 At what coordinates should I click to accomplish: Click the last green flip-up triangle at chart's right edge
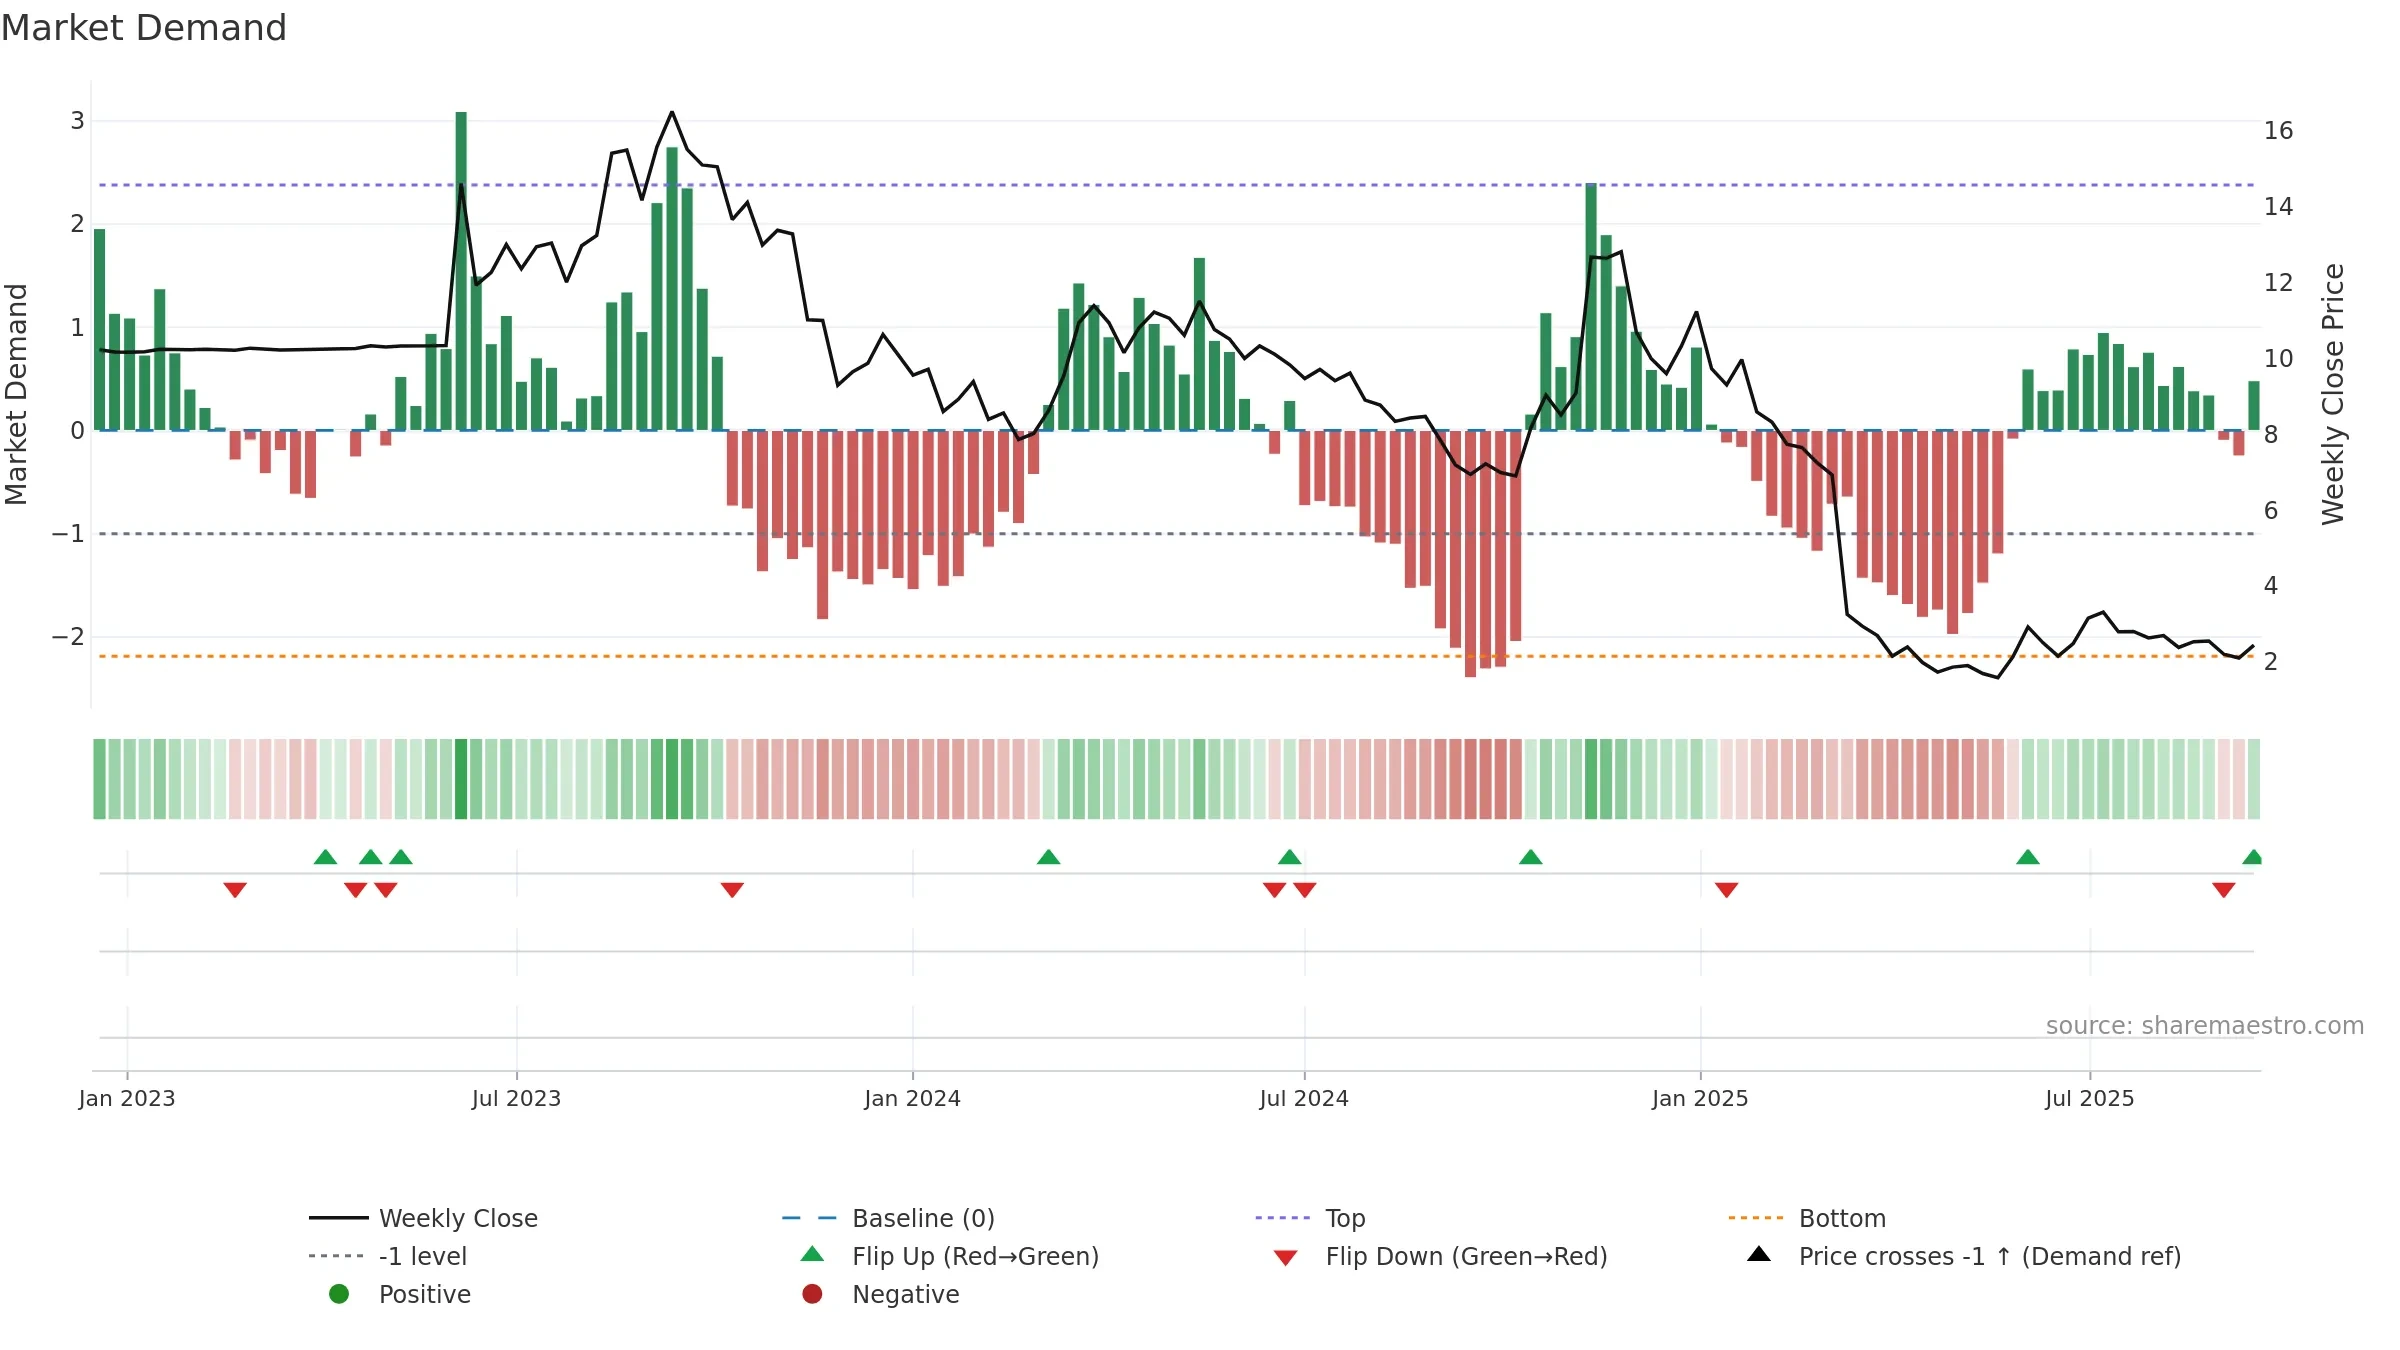(x=2252, y=857)
